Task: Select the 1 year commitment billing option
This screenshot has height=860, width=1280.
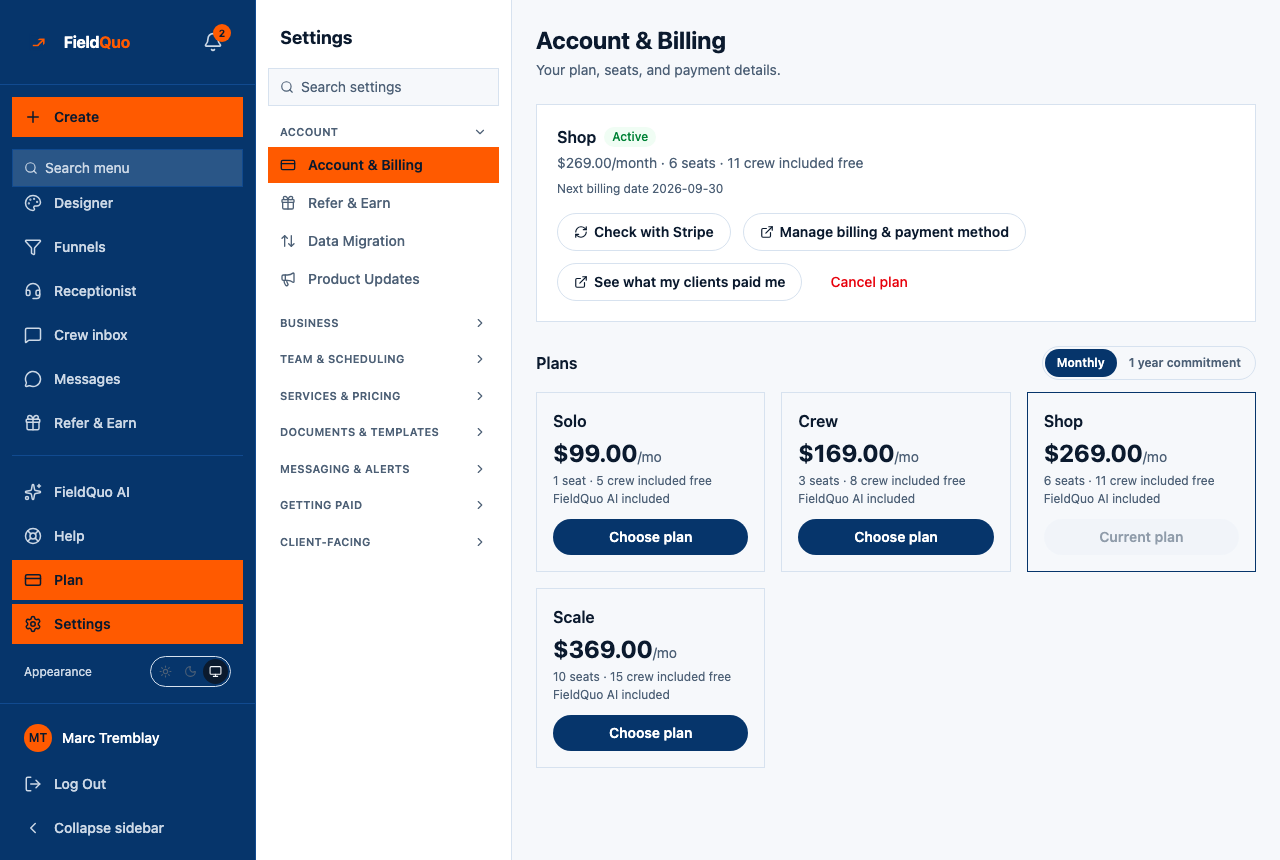Action: click(1185, 363)
